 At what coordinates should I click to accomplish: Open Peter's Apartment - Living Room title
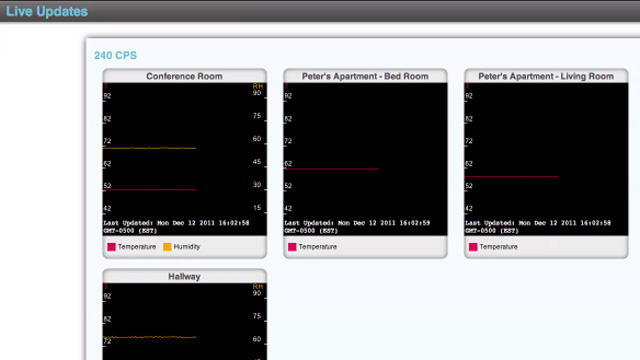click(546, 76)
